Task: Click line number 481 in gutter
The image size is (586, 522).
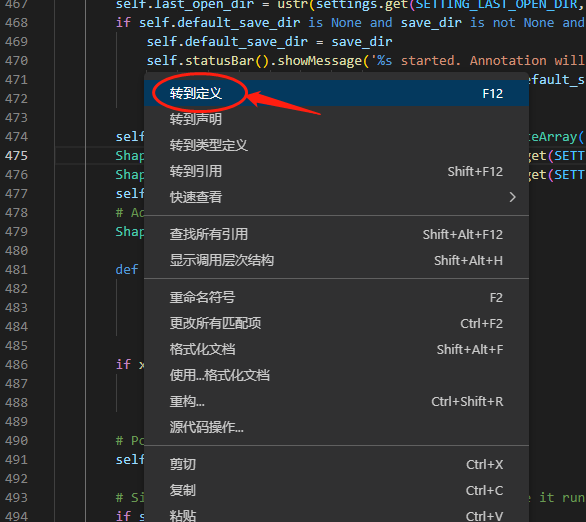Action: pos(16,269)
